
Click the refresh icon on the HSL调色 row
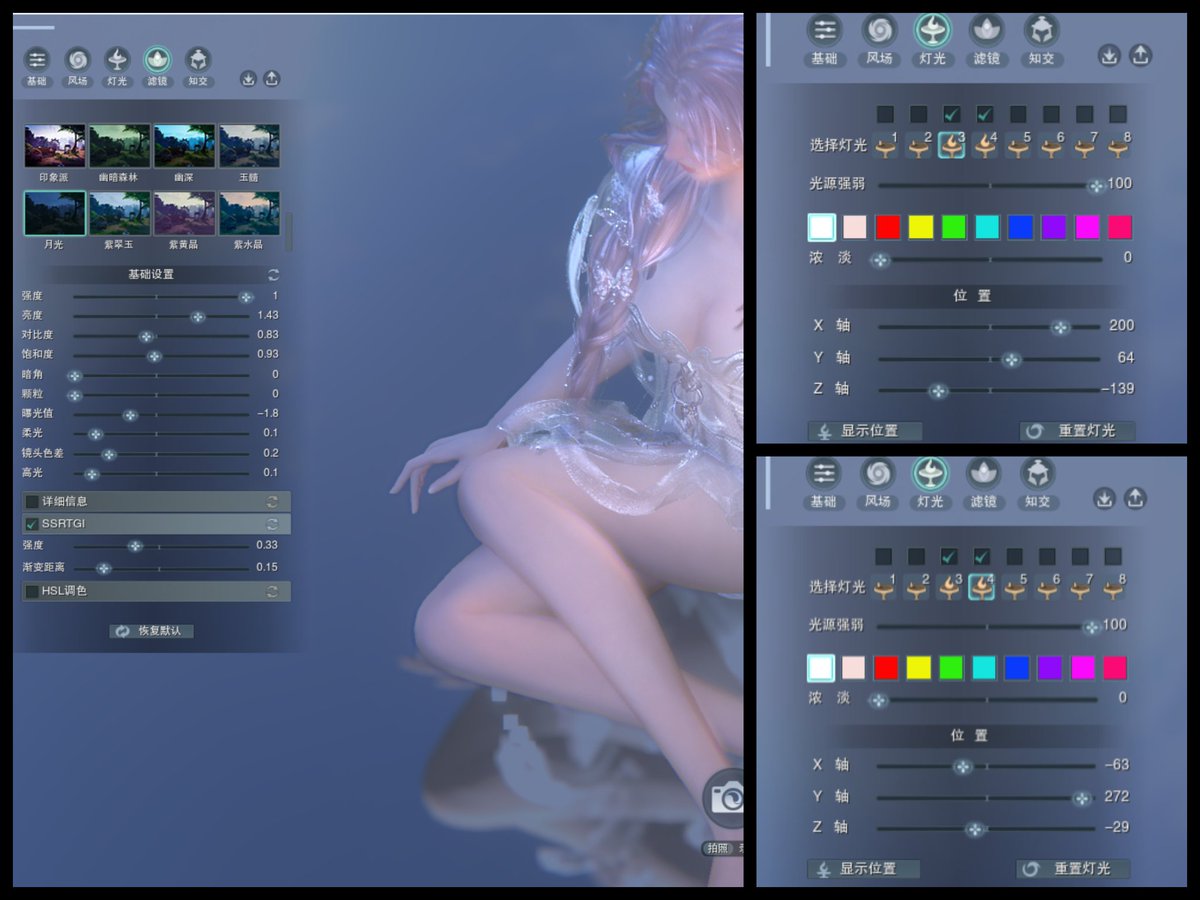point(272,592)
